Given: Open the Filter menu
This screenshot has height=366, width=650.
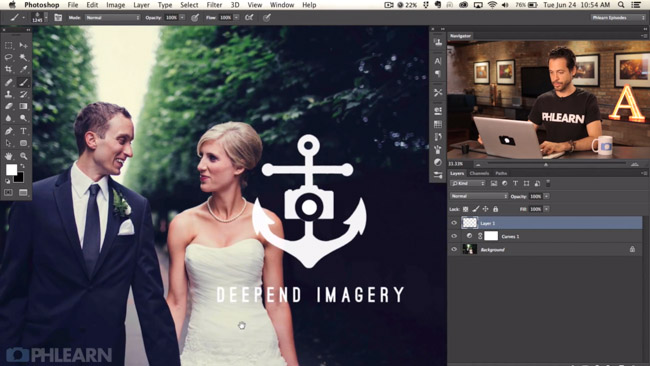Looking at the screenshot, I should tap(214, 5).
